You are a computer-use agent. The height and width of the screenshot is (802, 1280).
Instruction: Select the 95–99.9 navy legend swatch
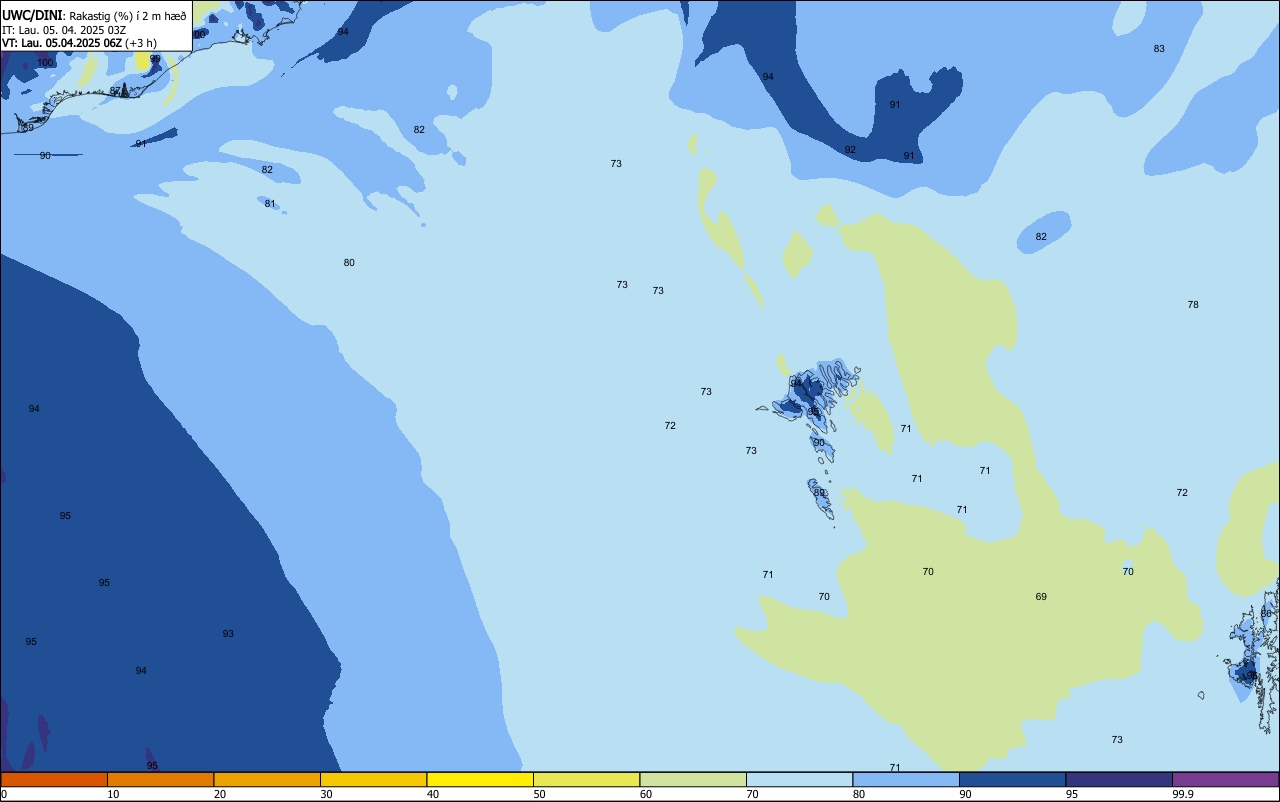point(1119,779)
